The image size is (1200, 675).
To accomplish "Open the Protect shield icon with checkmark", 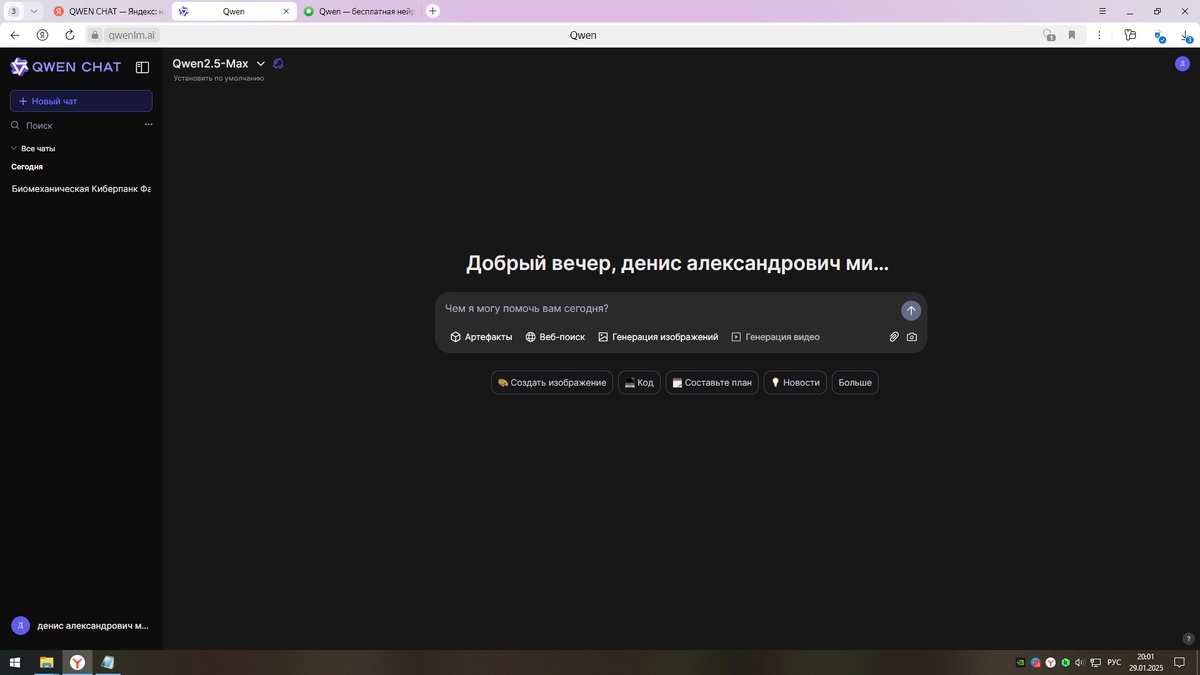I will 1160,36.
